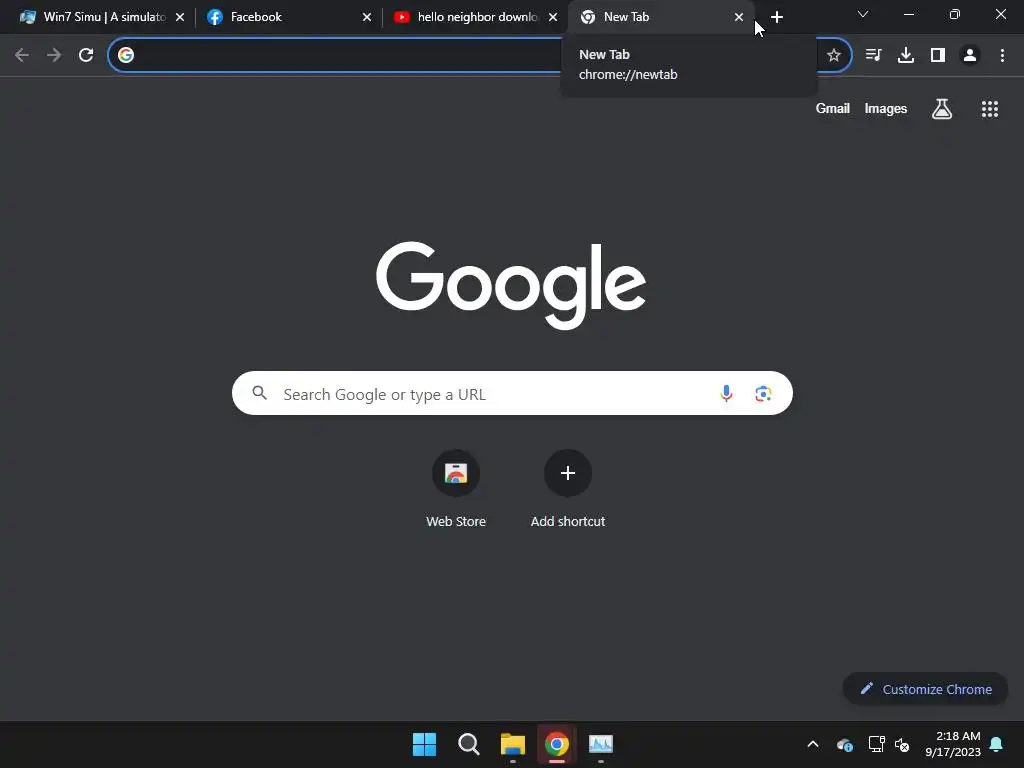Open Google Images link
Screen dimensions: 1024x768
tap(886, 108)
